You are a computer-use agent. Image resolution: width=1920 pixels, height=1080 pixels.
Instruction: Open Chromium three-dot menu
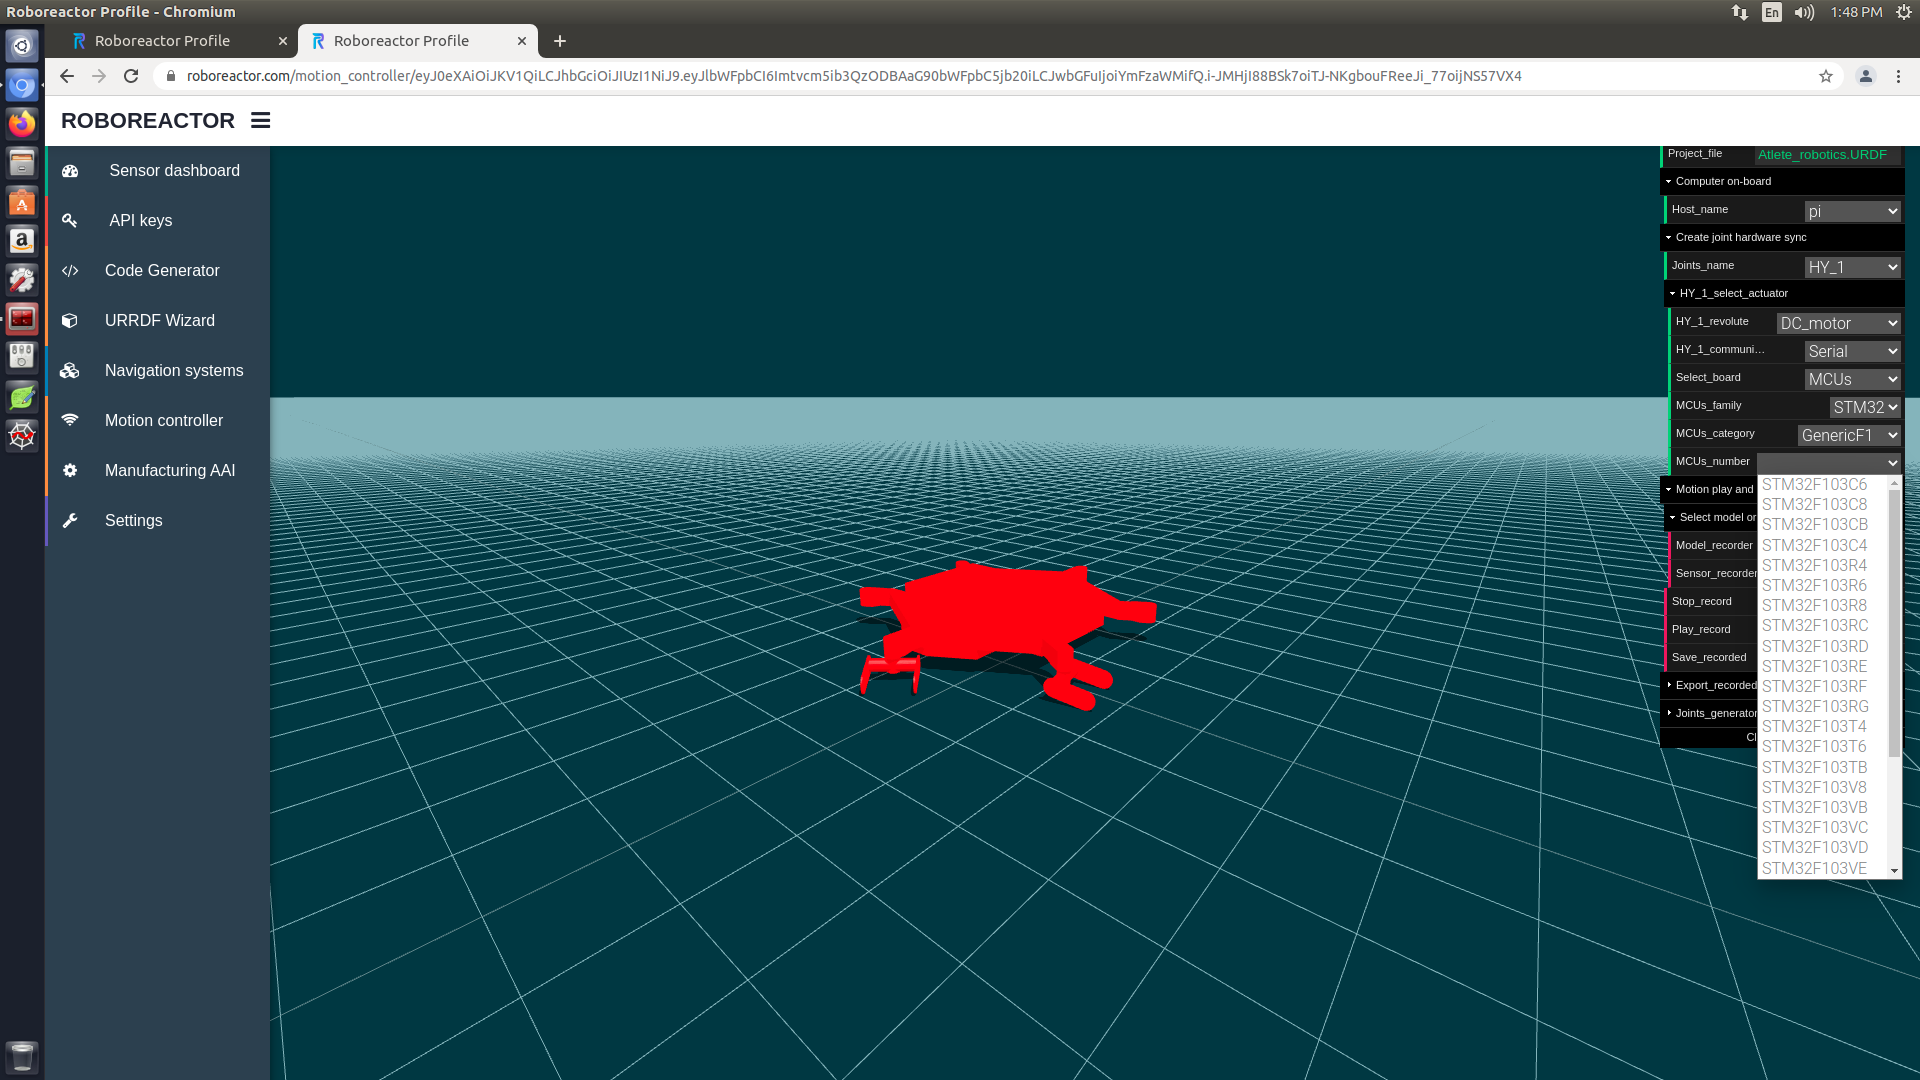coord(1899,76)
